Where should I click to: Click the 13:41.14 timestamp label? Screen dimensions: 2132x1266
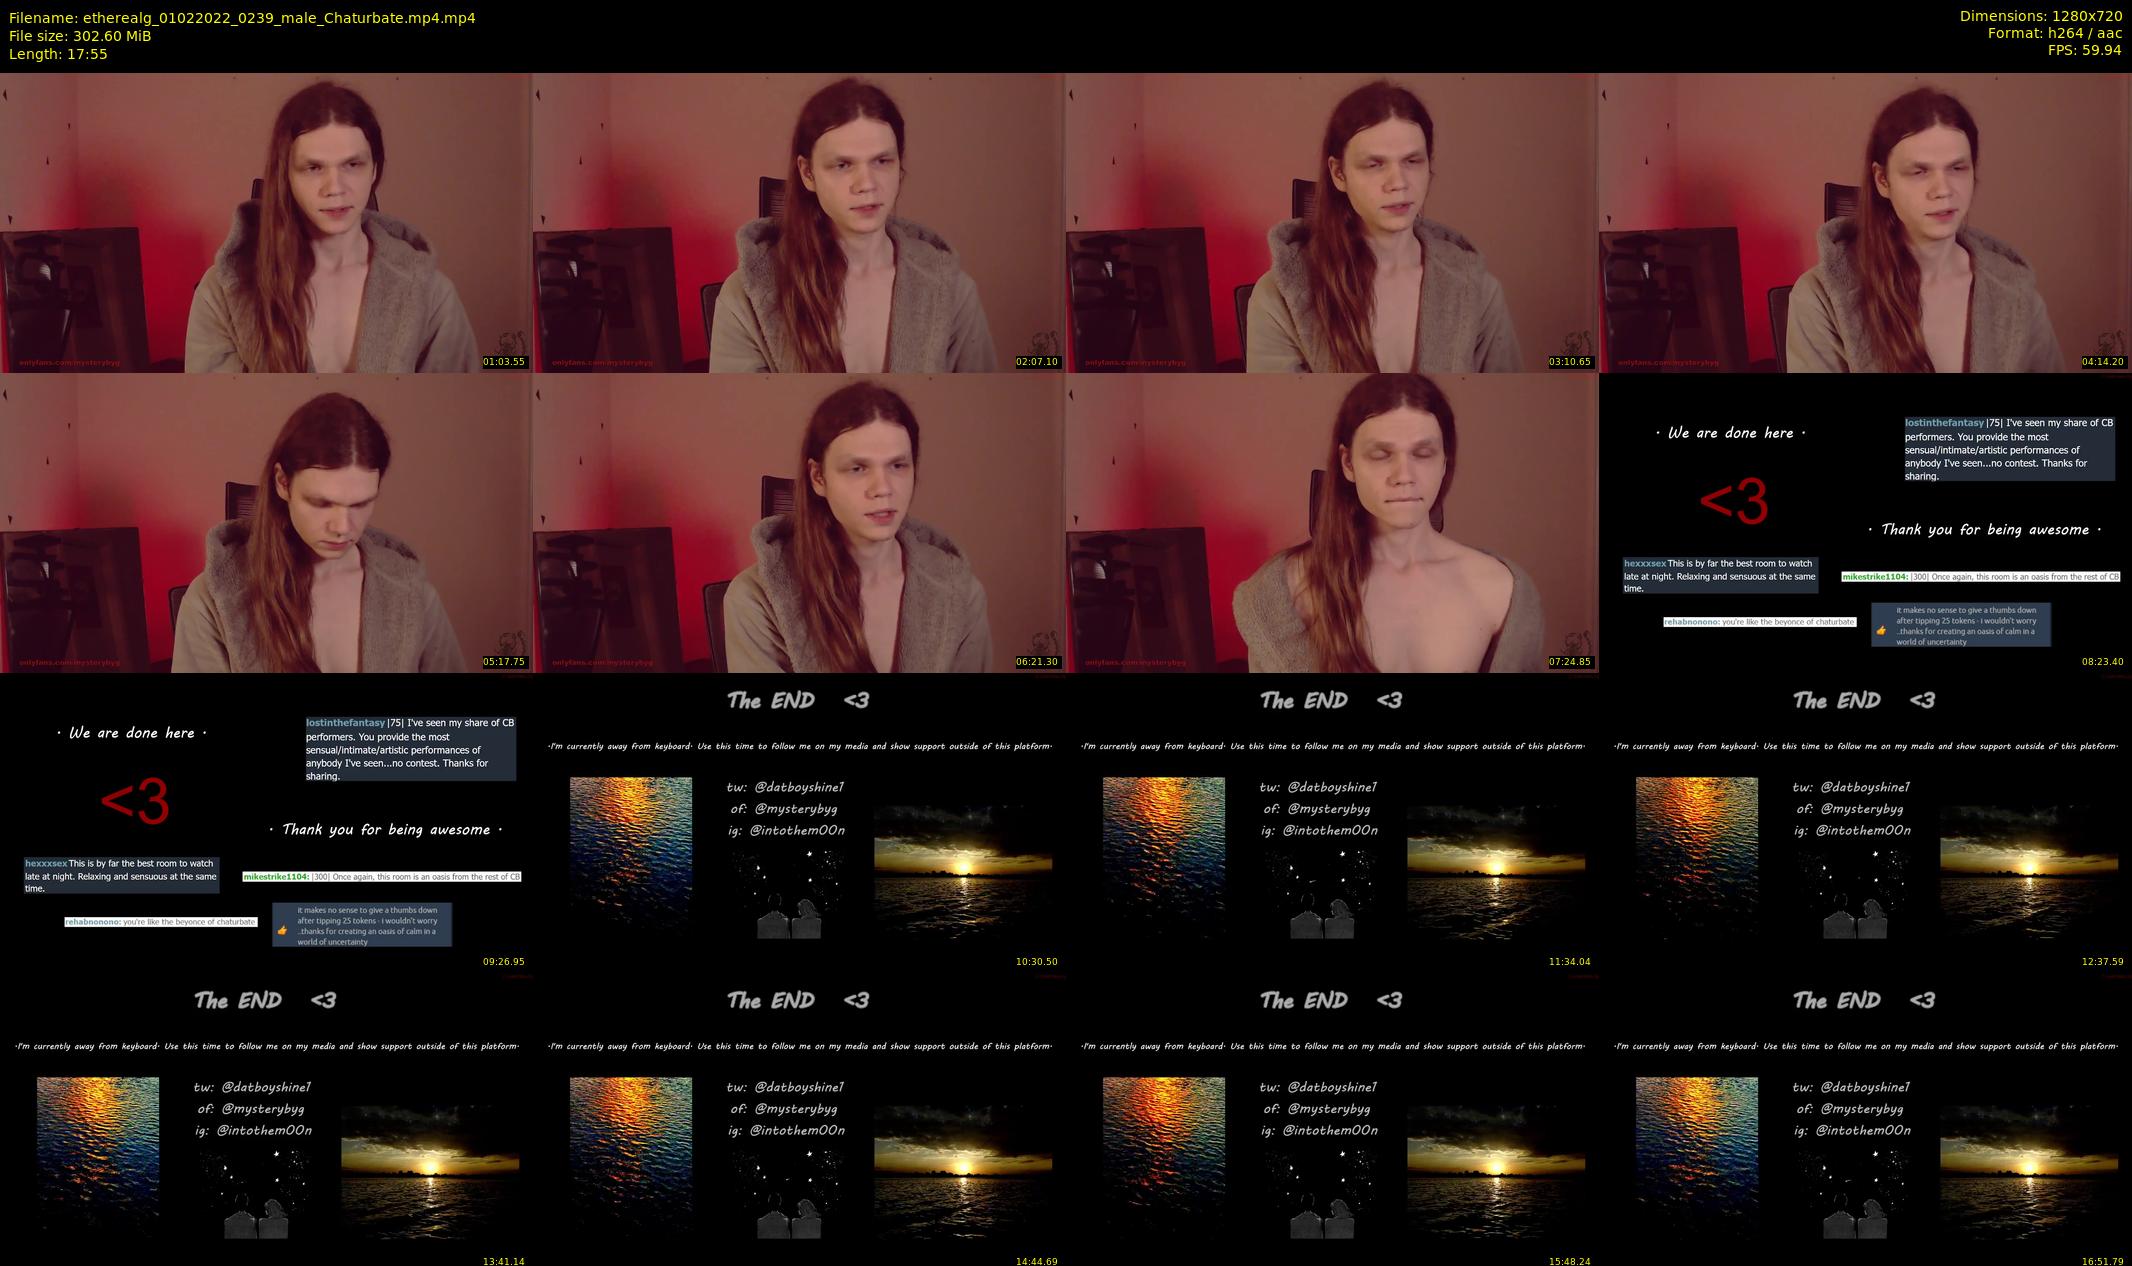coord(503,1261)
